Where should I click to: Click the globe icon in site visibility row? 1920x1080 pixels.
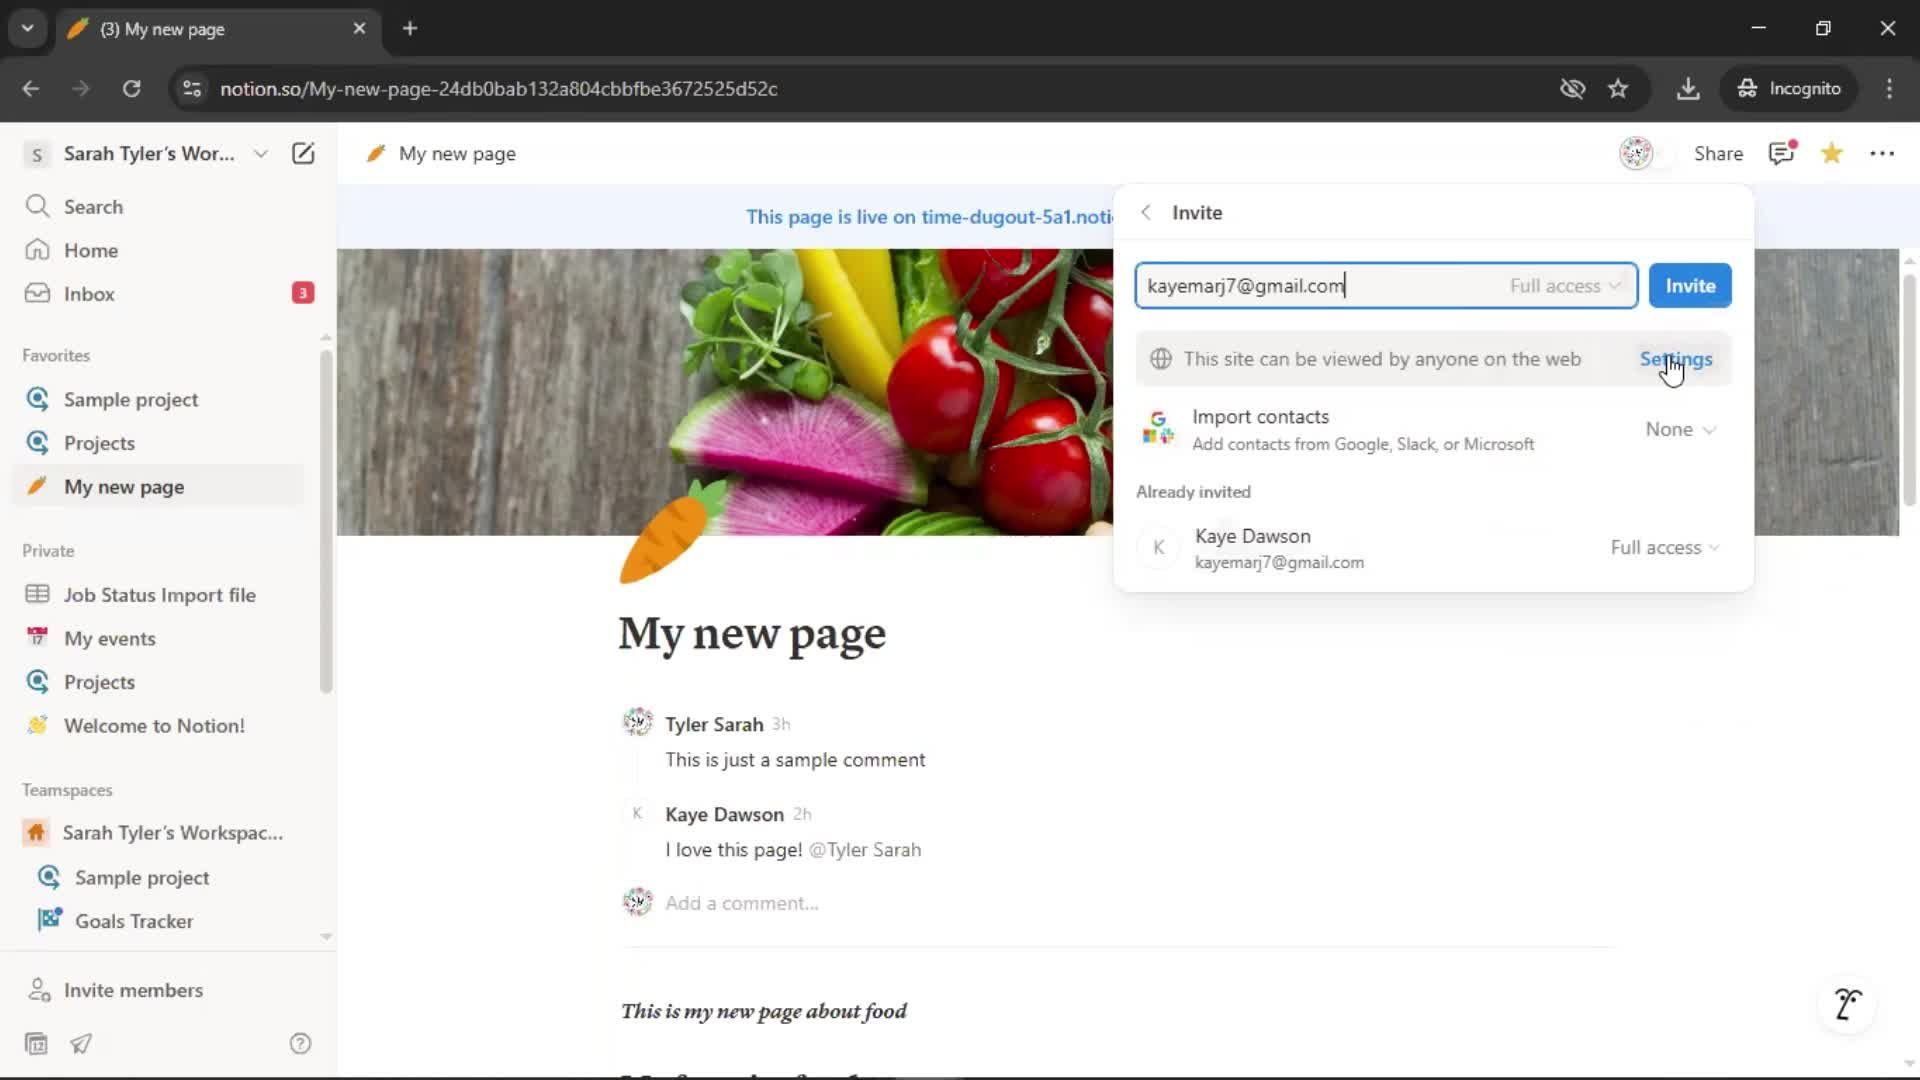click(x=1161, y=359)
